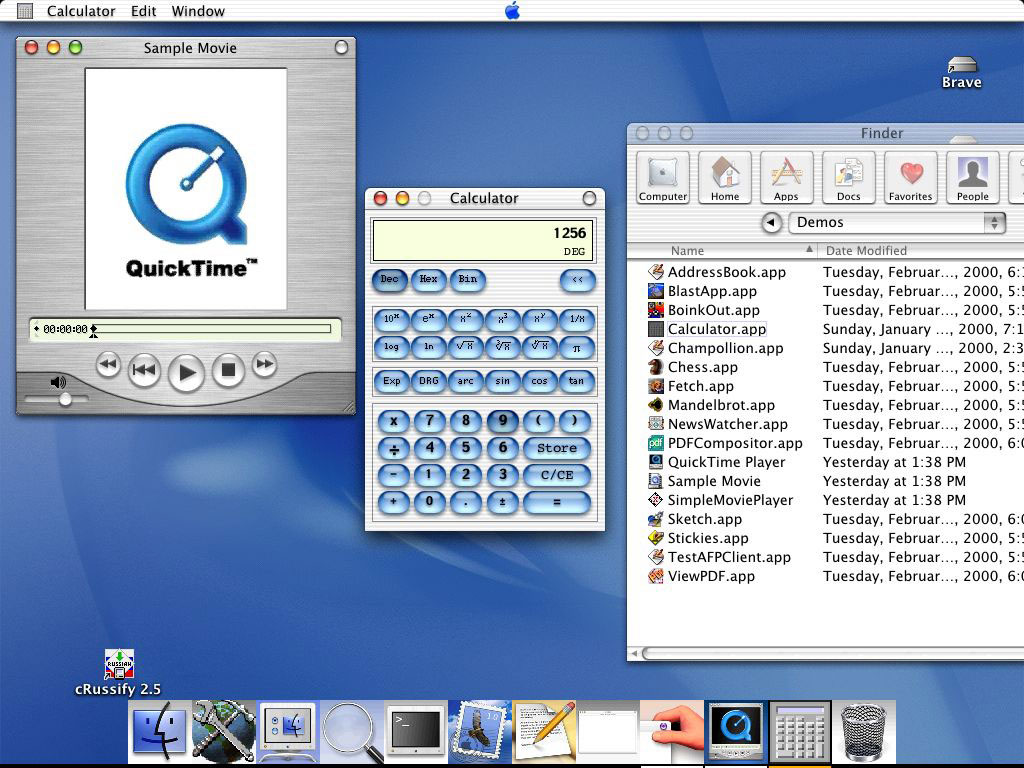Select Stickies.app icon in Finder list
1024x768 pixels.
pos(656,537)
